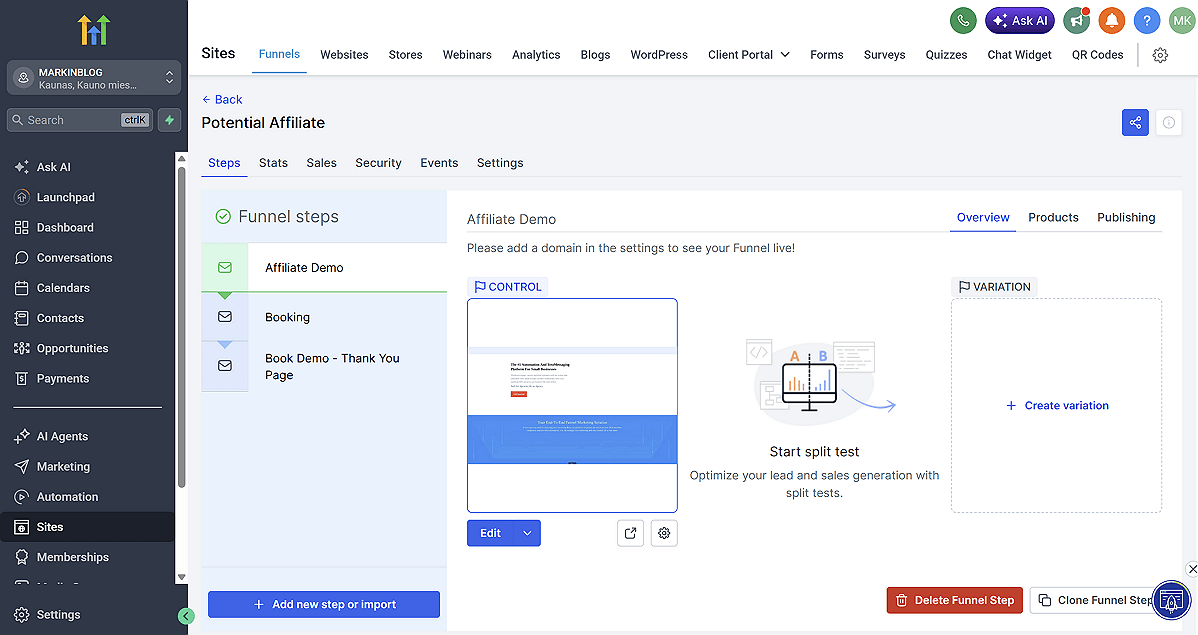Click Delete Funnel Step
This screenshot has height=635, width=1198.
[x=954, y=601]
